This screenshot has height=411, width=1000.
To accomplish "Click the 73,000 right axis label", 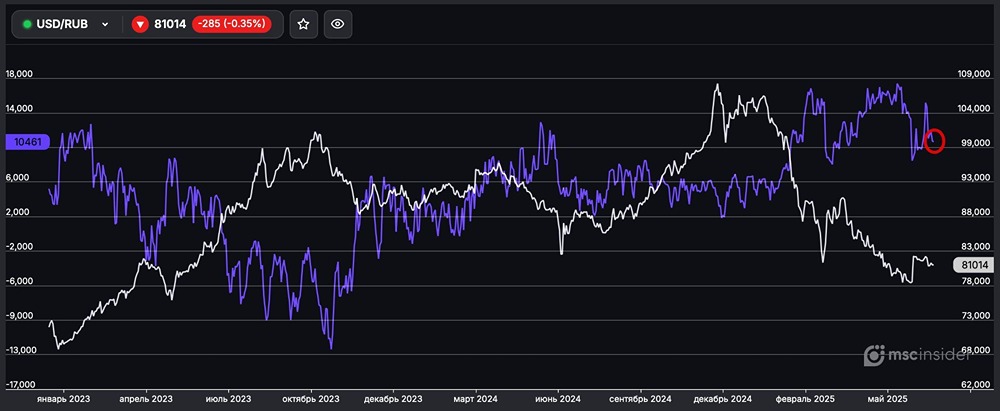I will [x=976, y=316].
